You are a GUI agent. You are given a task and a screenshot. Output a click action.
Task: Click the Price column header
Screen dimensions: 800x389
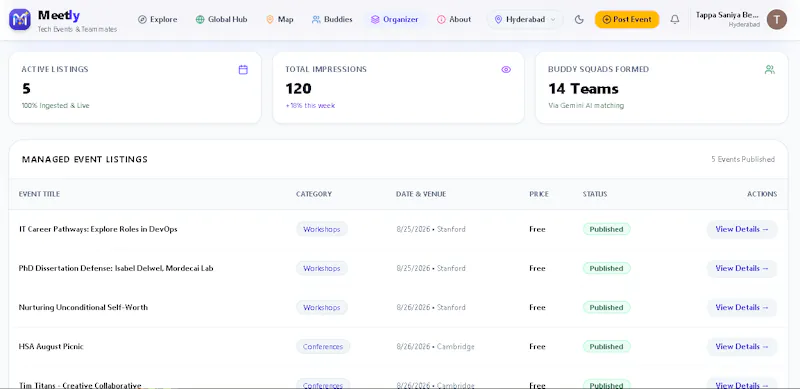539,194
